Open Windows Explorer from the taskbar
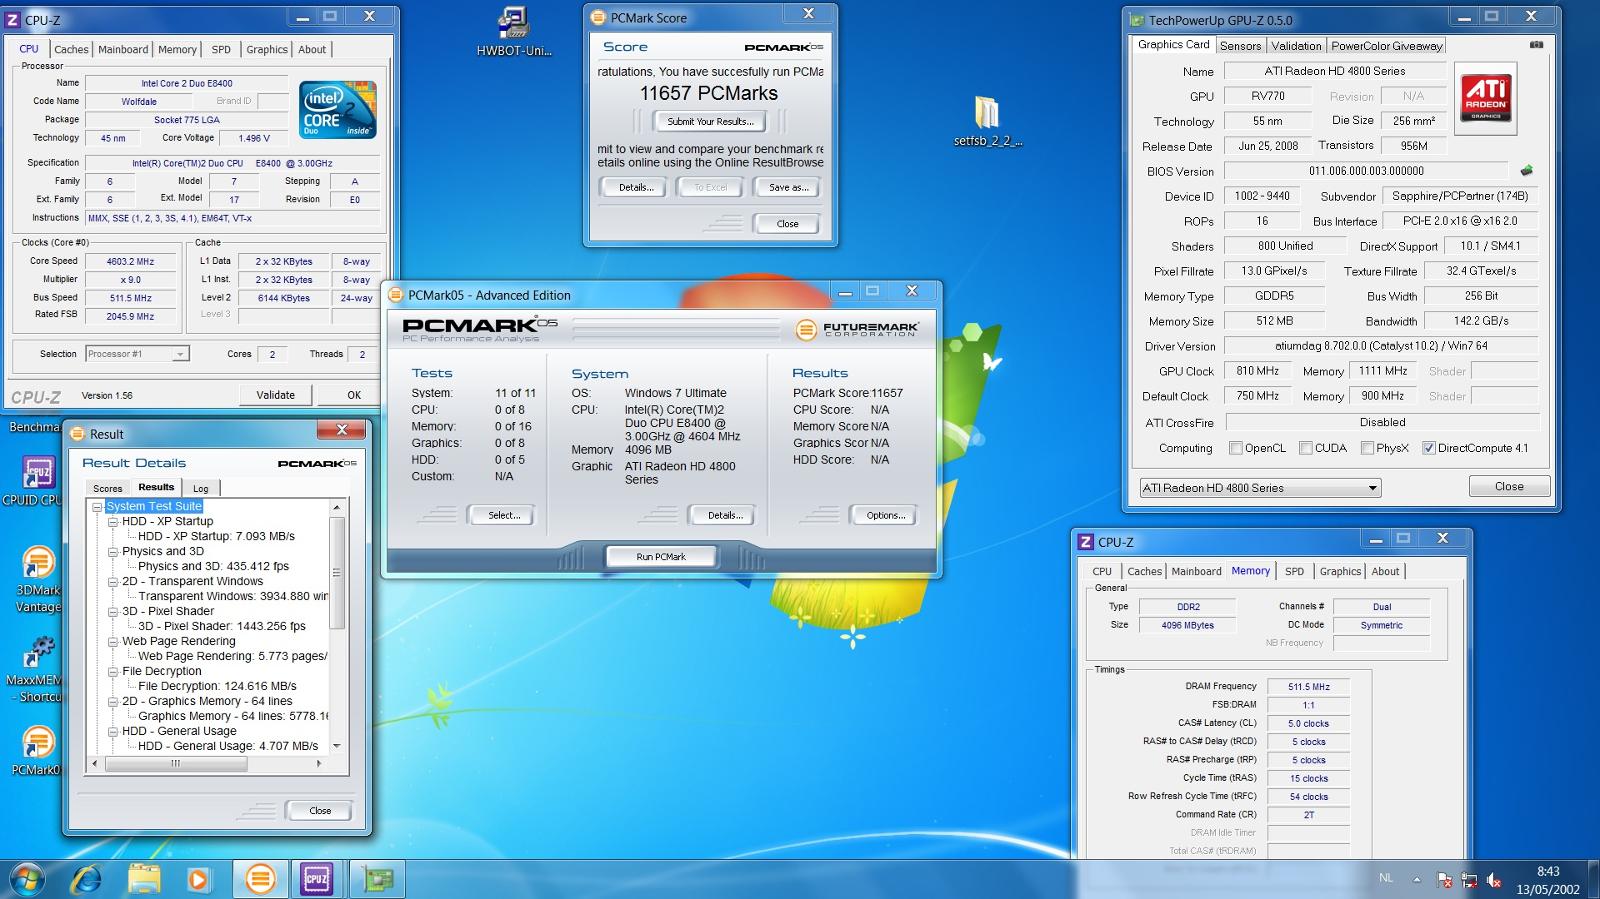 pos(145,879)
